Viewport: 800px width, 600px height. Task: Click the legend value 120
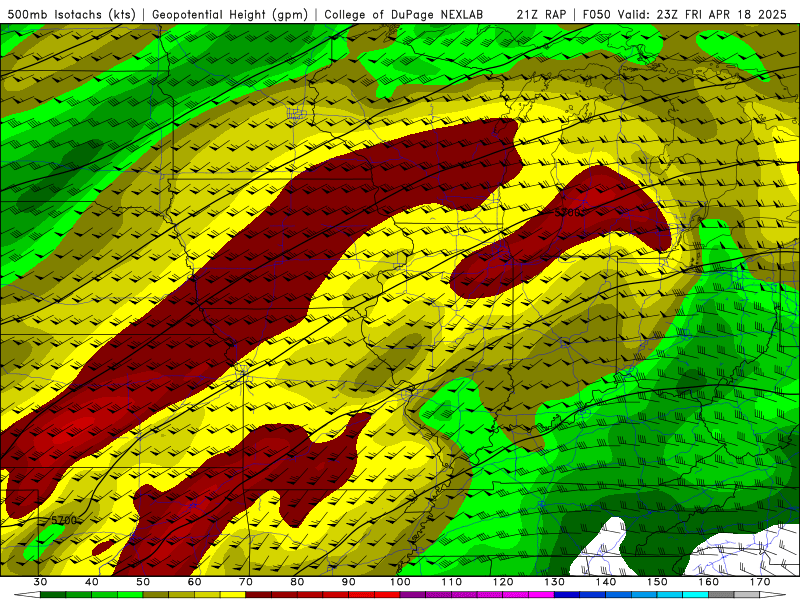click(503, 582)
